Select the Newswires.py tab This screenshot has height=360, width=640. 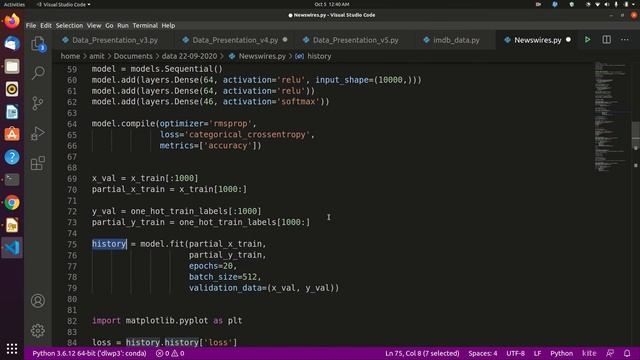pyautogui.click(x=538, y=40)
